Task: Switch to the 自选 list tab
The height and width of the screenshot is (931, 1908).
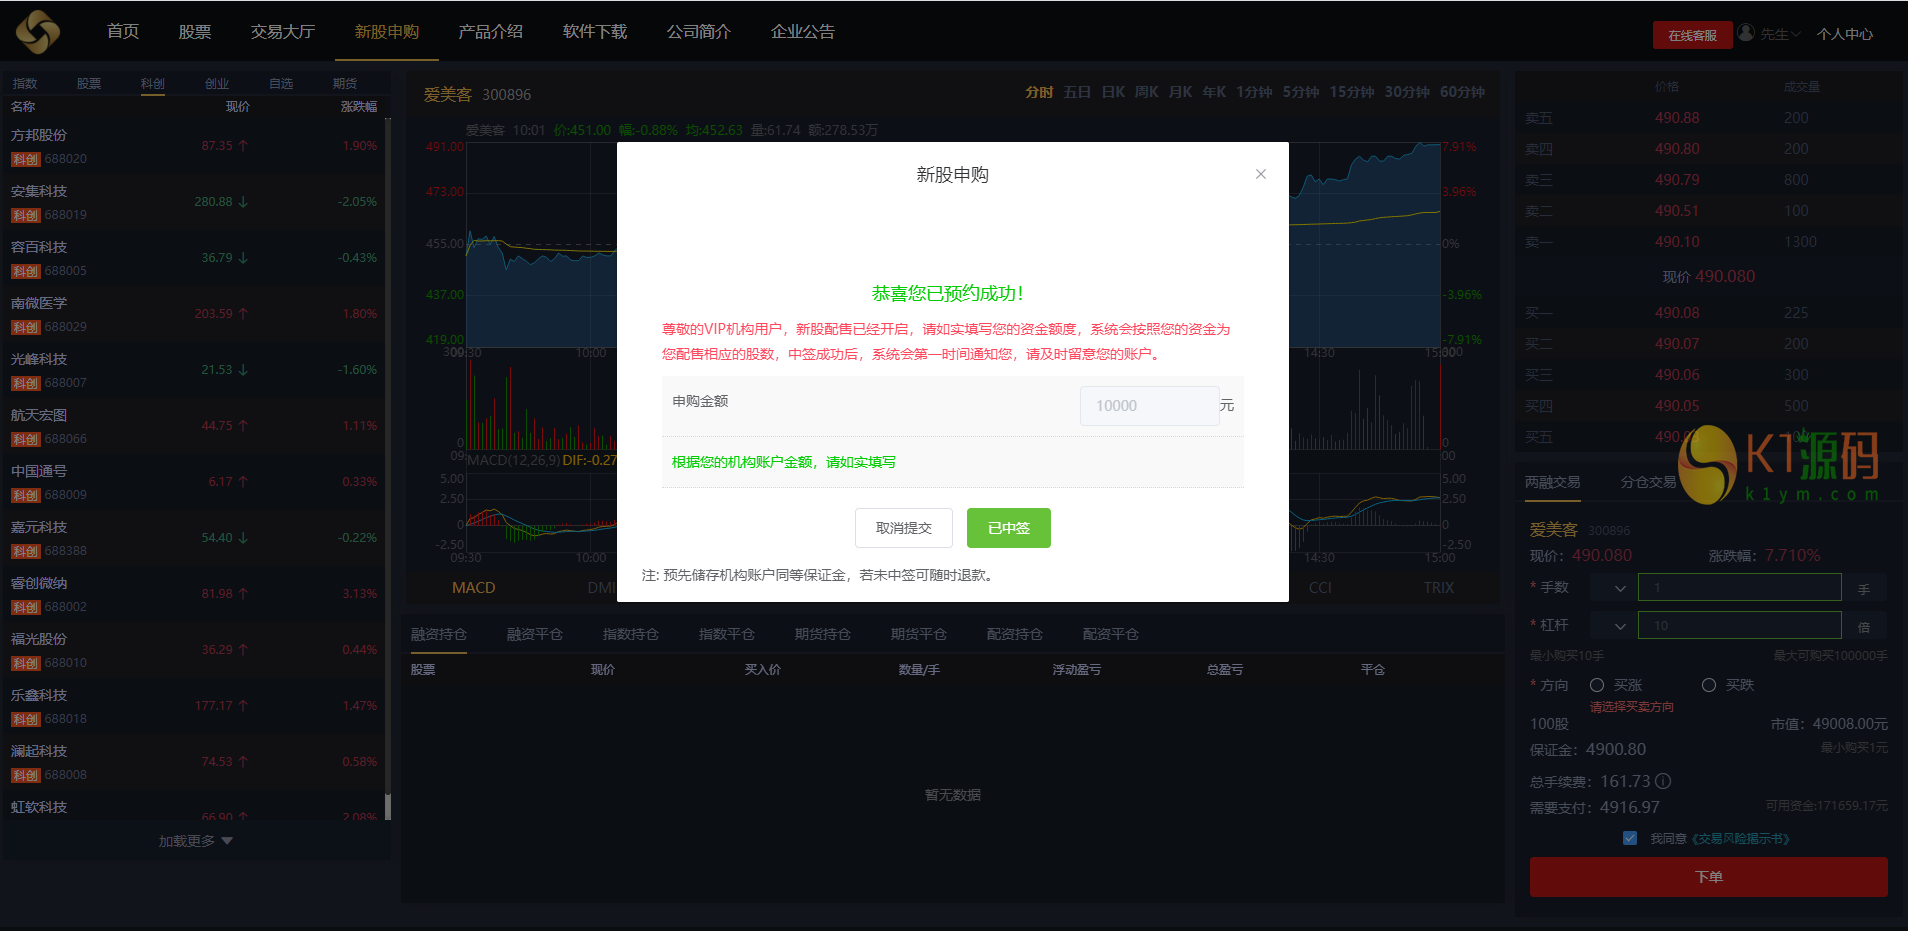Action: [281, 84]
